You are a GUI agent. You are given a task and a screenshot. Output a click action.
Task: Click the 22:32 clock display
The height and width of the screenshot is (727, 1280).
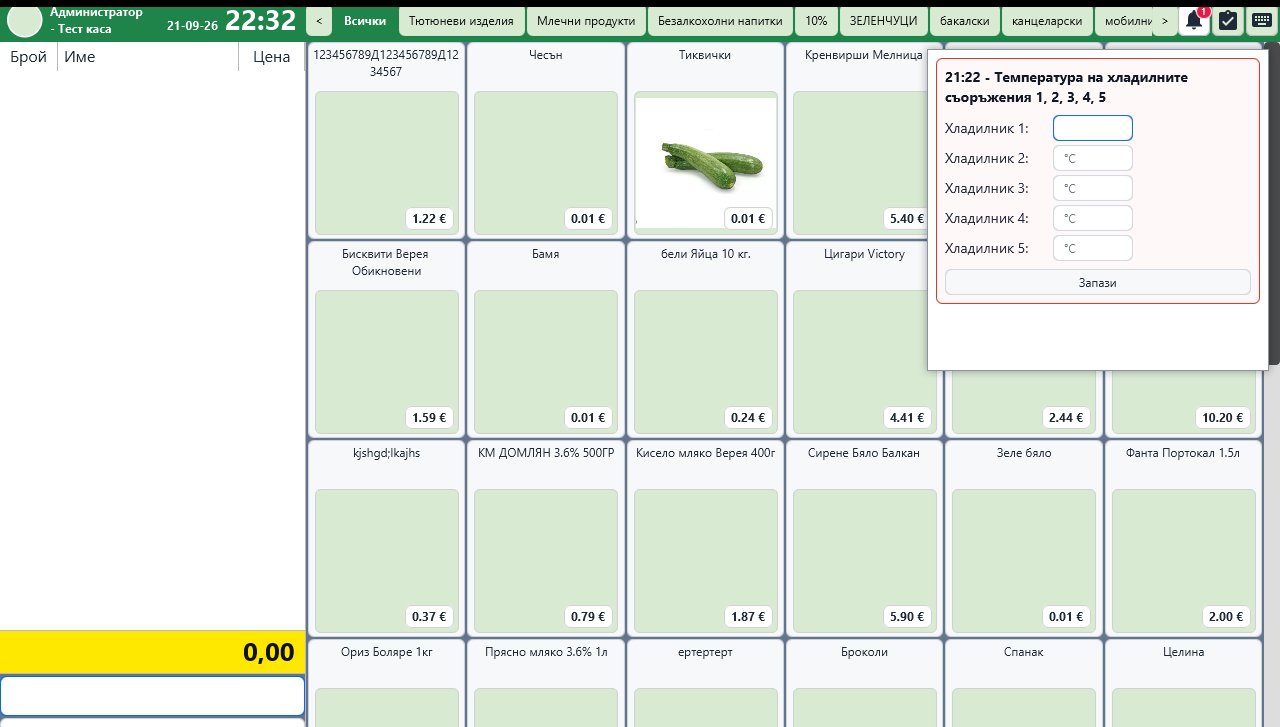260,21
